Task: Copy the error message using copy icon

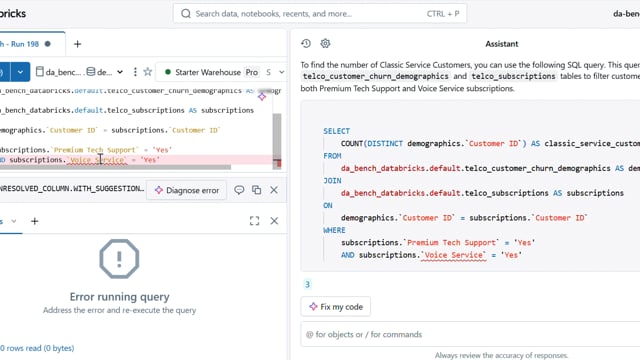Action: click(256, 190)
